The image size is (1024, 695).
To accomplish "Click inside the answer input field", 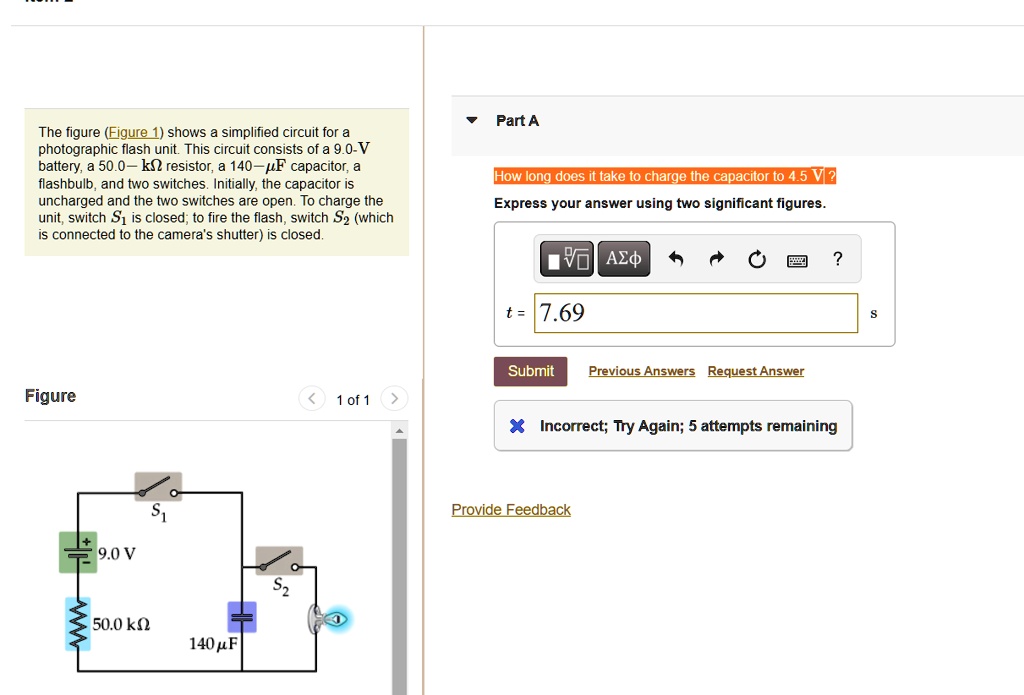I will point(696,312).
